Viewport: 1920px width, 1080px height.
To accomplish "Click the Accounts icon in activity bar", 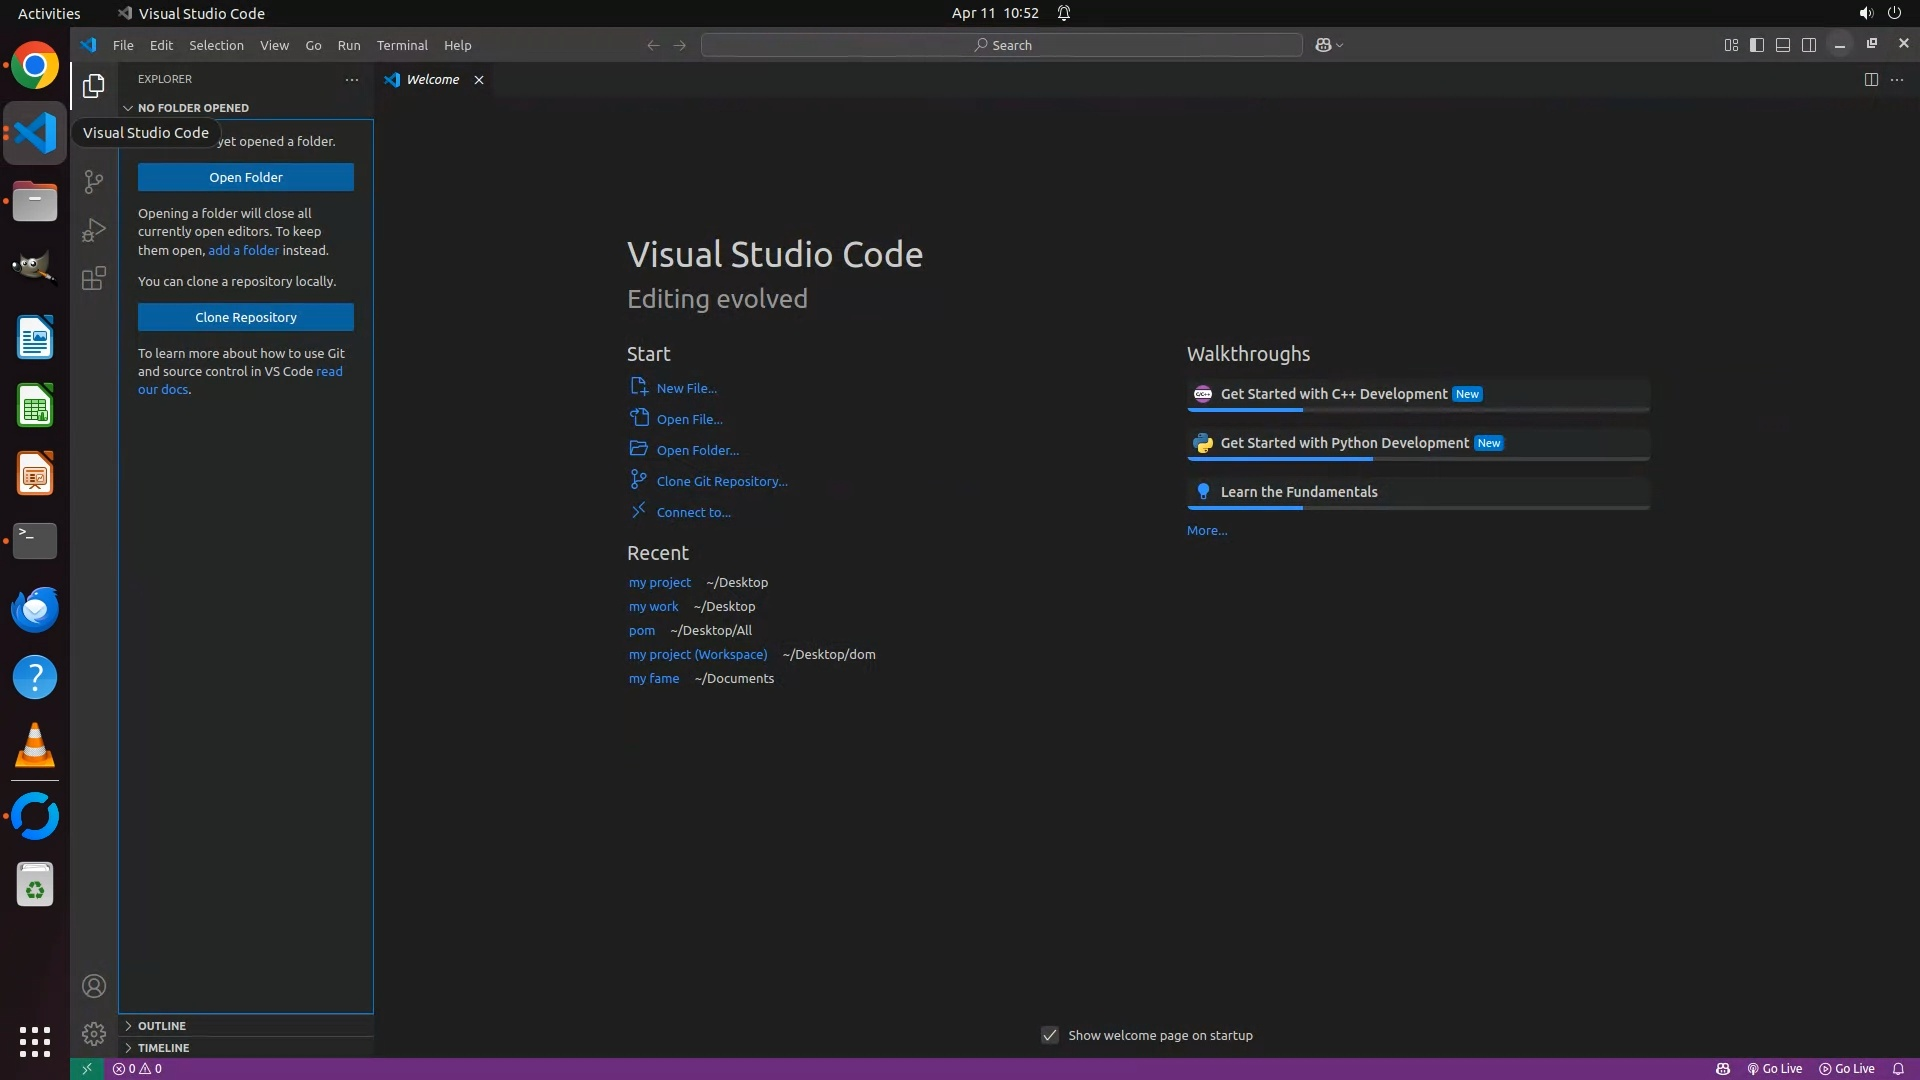I will [x=93, y=986].
